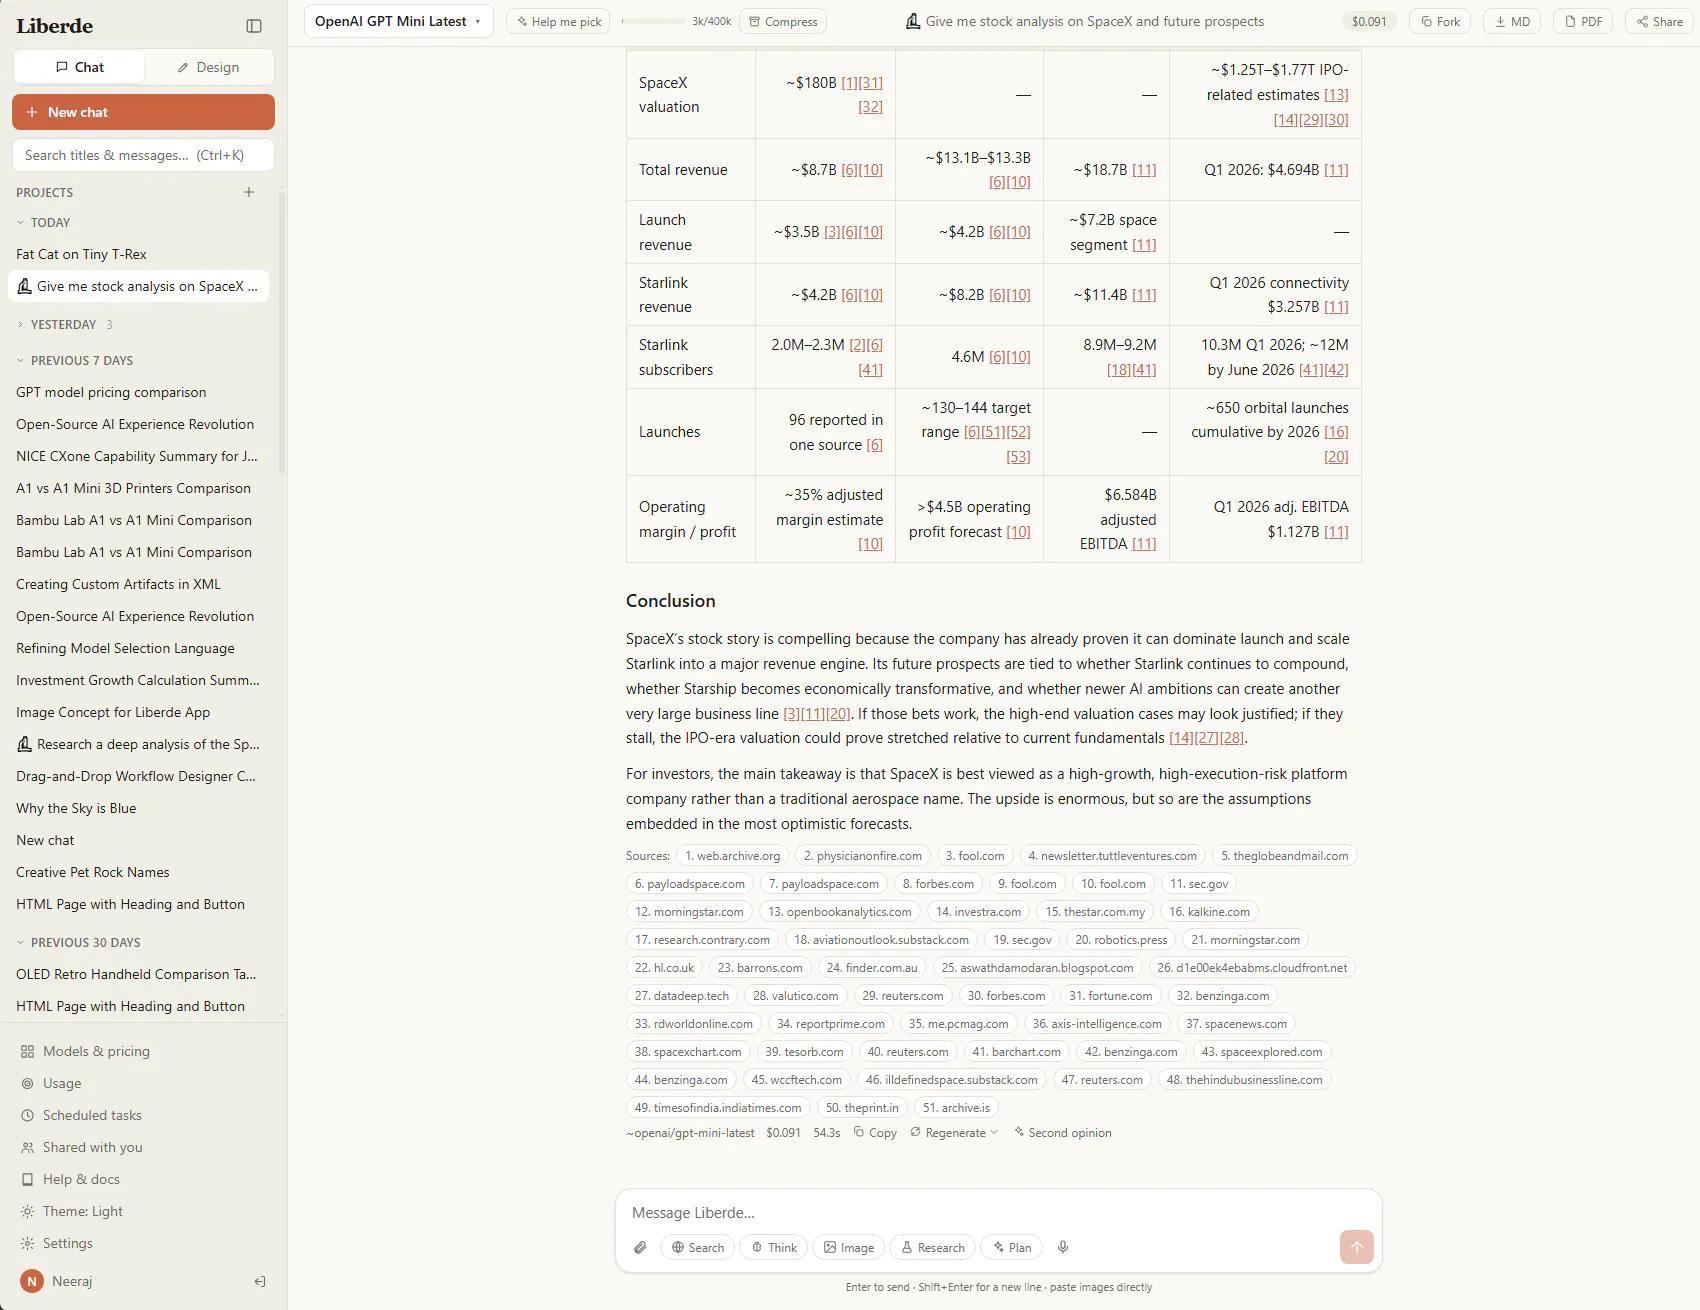
Task: Open GPT model pricing comparison chat
Action: coord(138,392)
